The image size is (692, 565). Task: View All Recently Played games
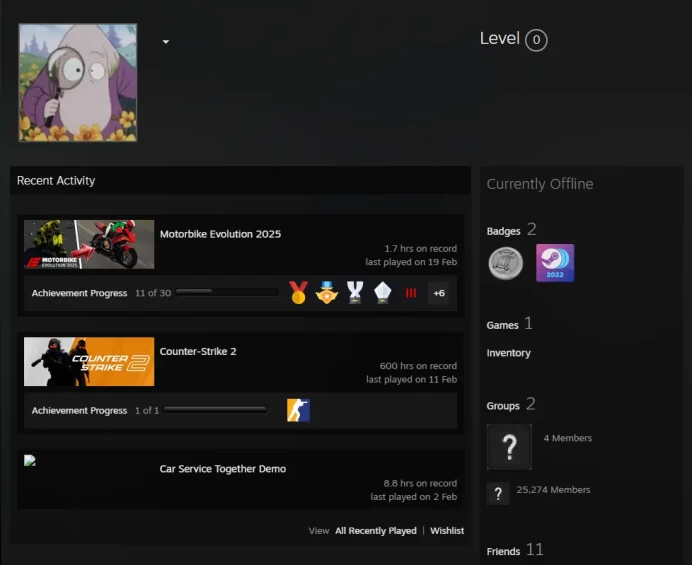coord(376,531)
